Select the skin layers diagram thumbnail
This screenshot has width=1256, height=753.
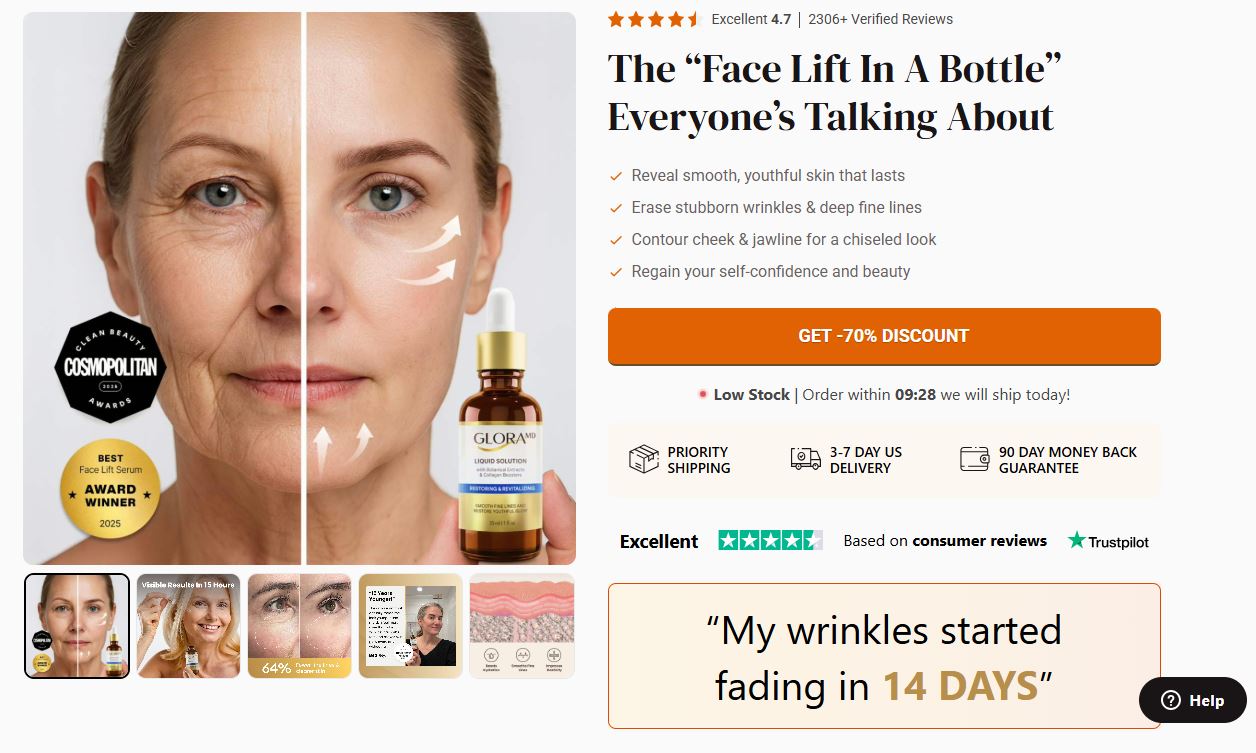(521, 626)
